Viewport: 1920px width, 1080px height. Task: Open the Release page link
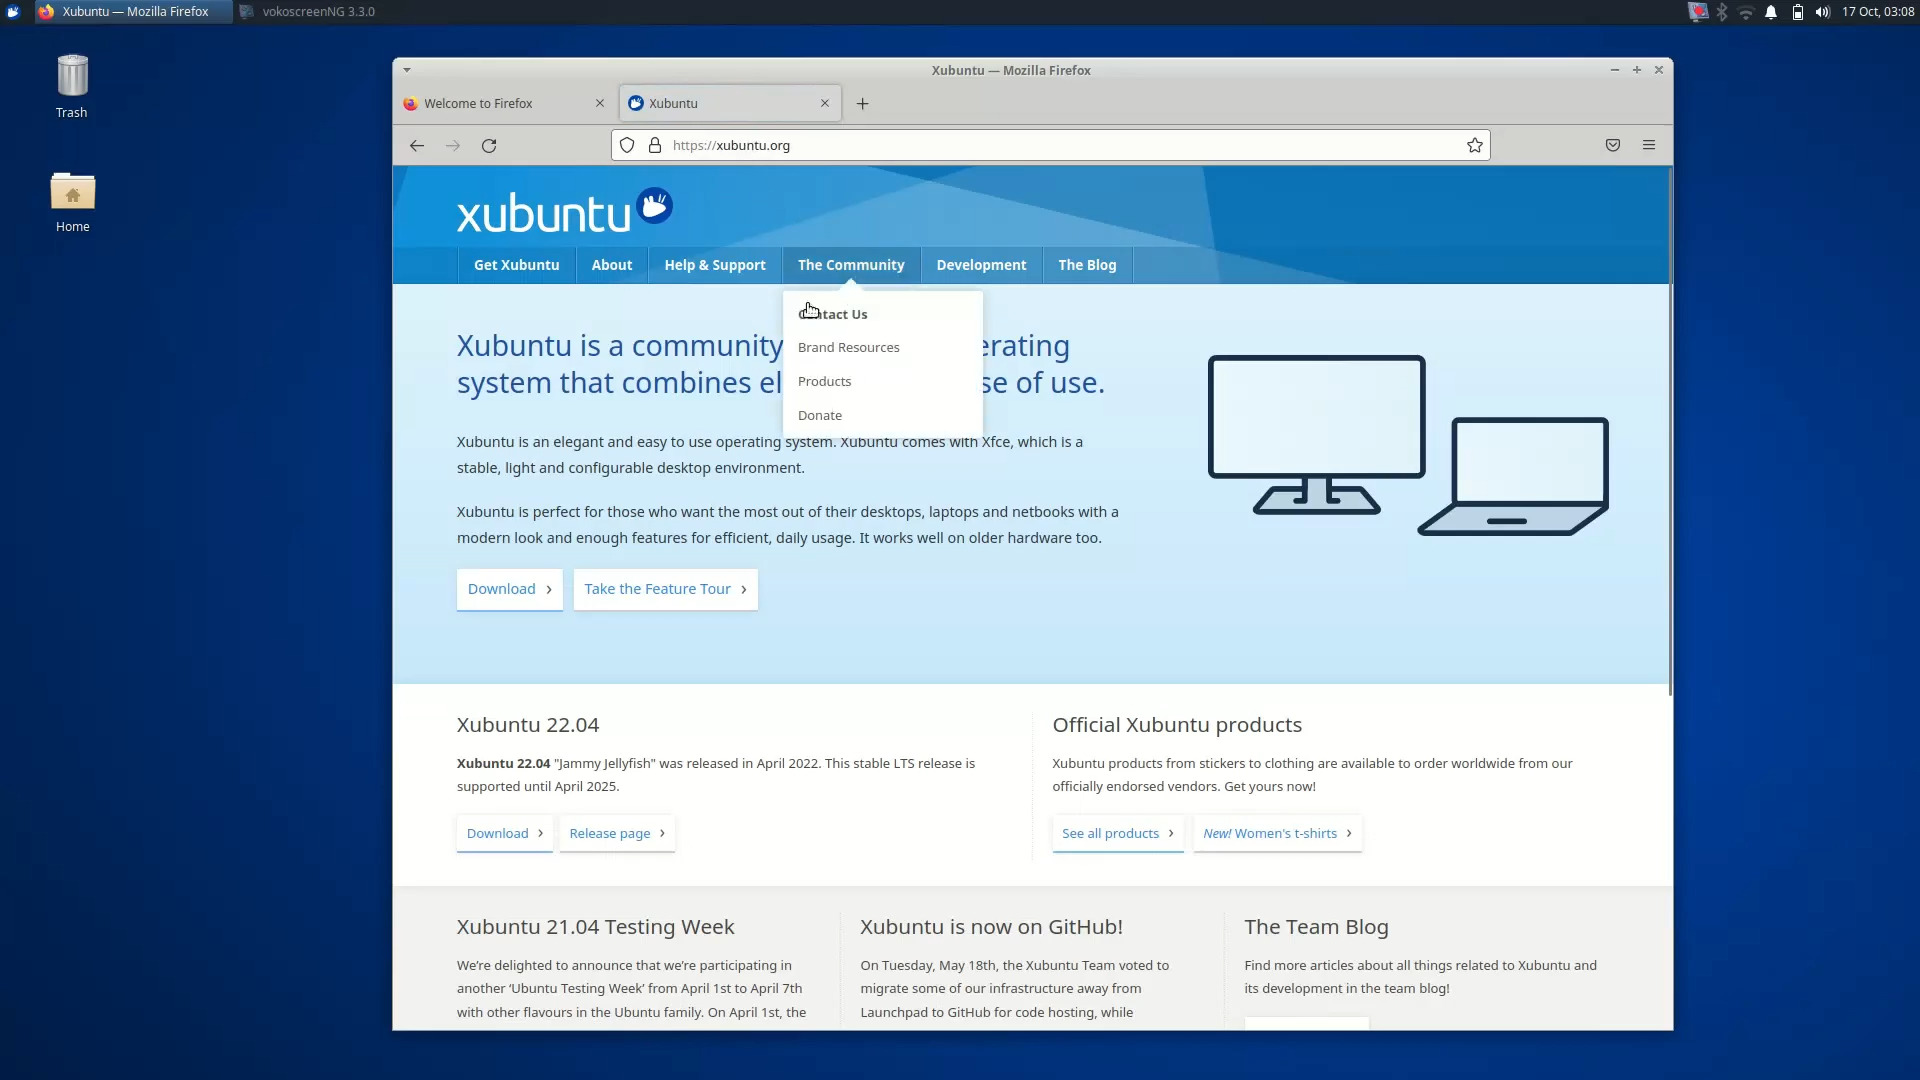611,833
